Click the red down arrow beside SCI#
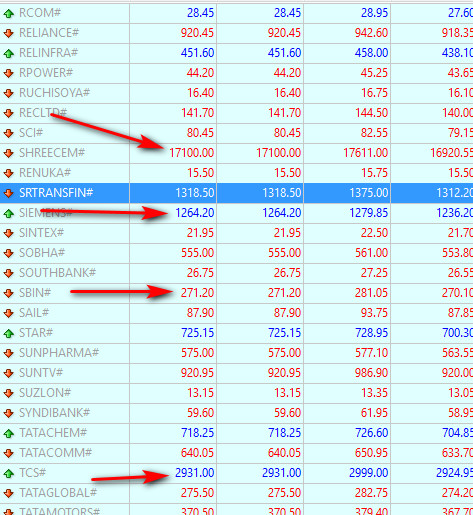The height and width of the screenshot is (515, 473). (9, 133)
